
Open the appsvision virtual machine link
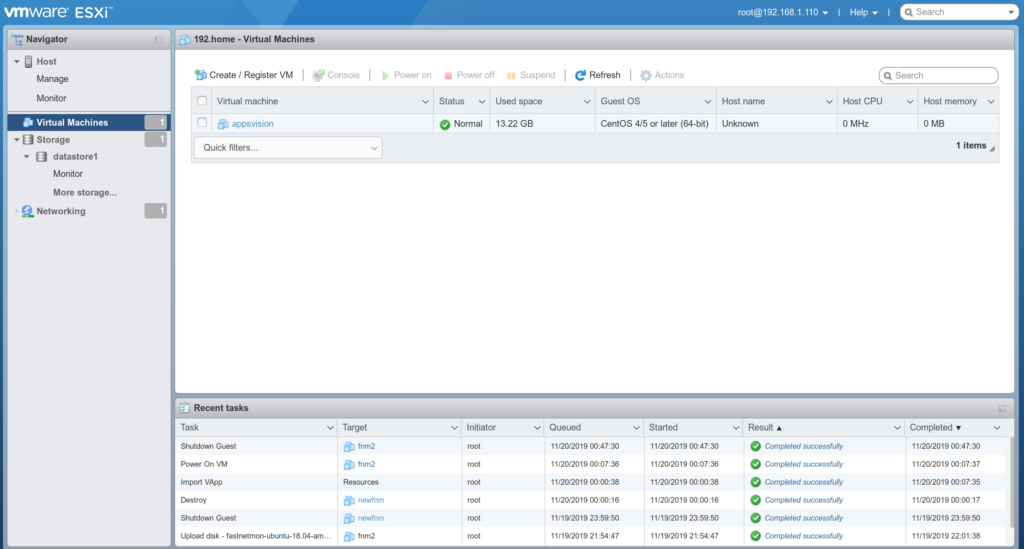click(x=253, y=123)
